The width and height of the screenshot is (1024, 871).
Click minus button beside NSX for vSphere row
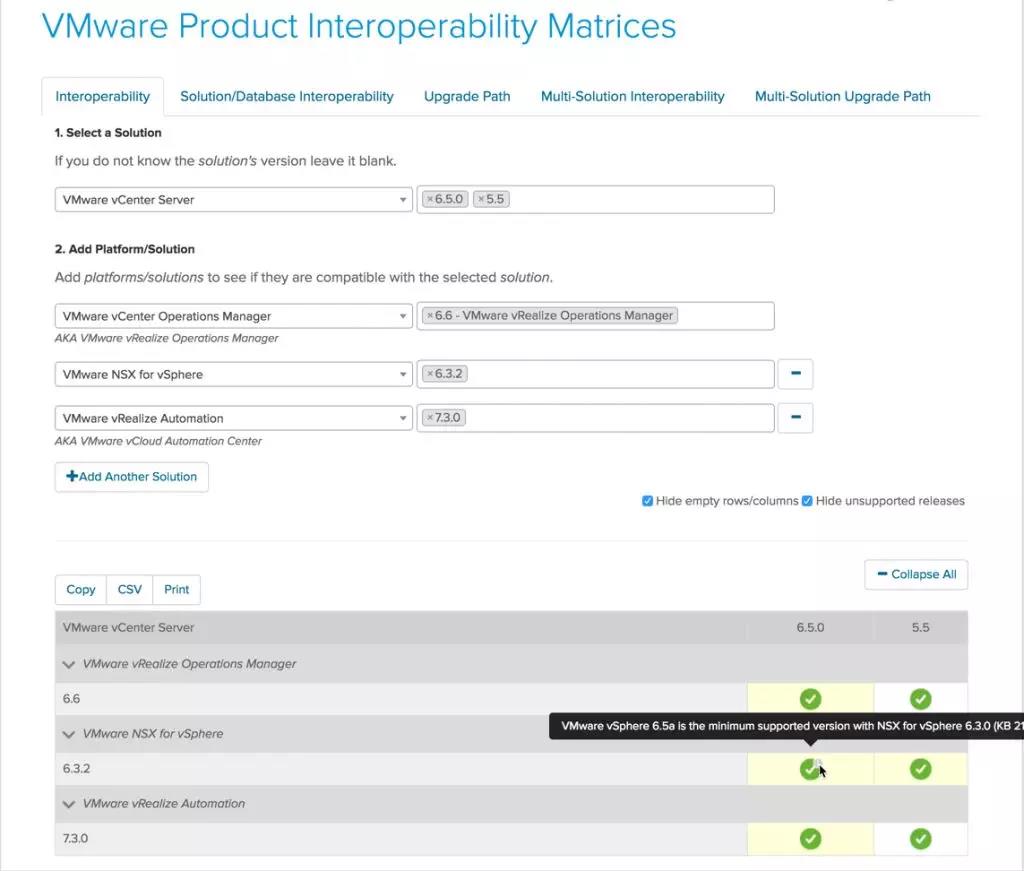pos(795,373)
